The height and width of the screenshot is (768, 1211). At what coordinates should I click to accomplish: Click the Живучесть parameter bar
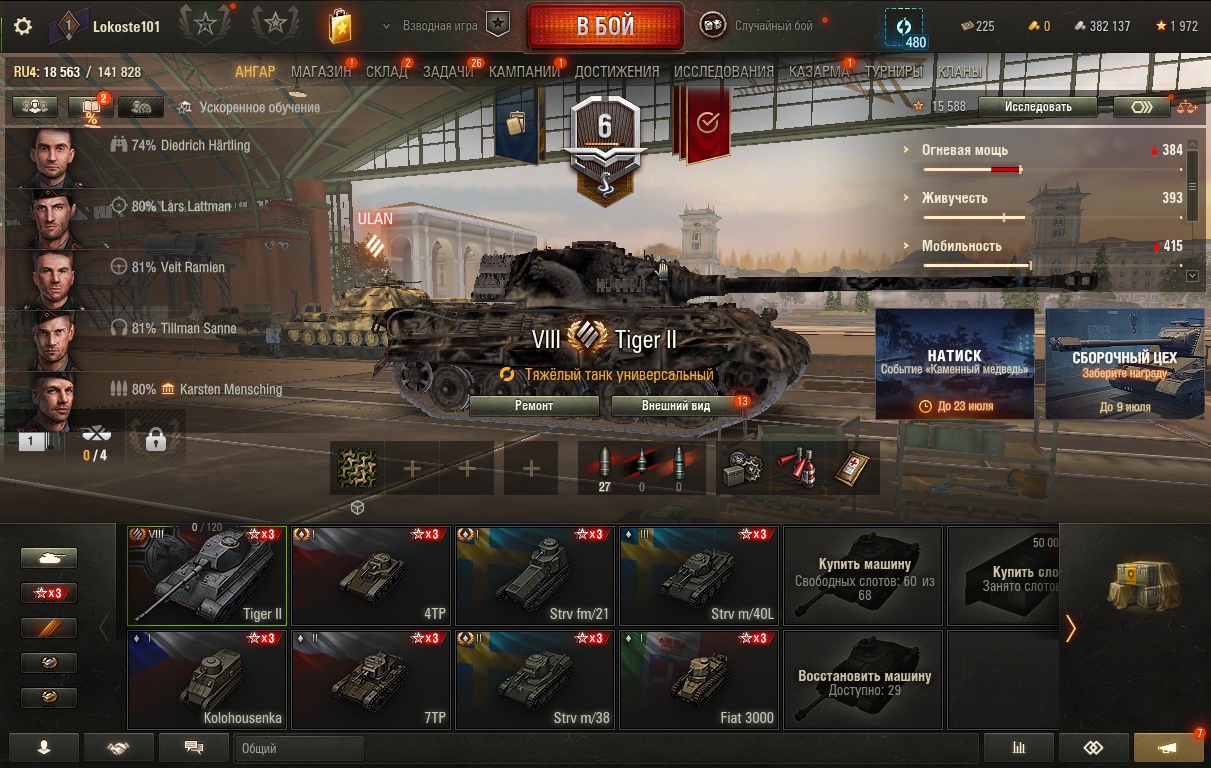click(974, 217)
